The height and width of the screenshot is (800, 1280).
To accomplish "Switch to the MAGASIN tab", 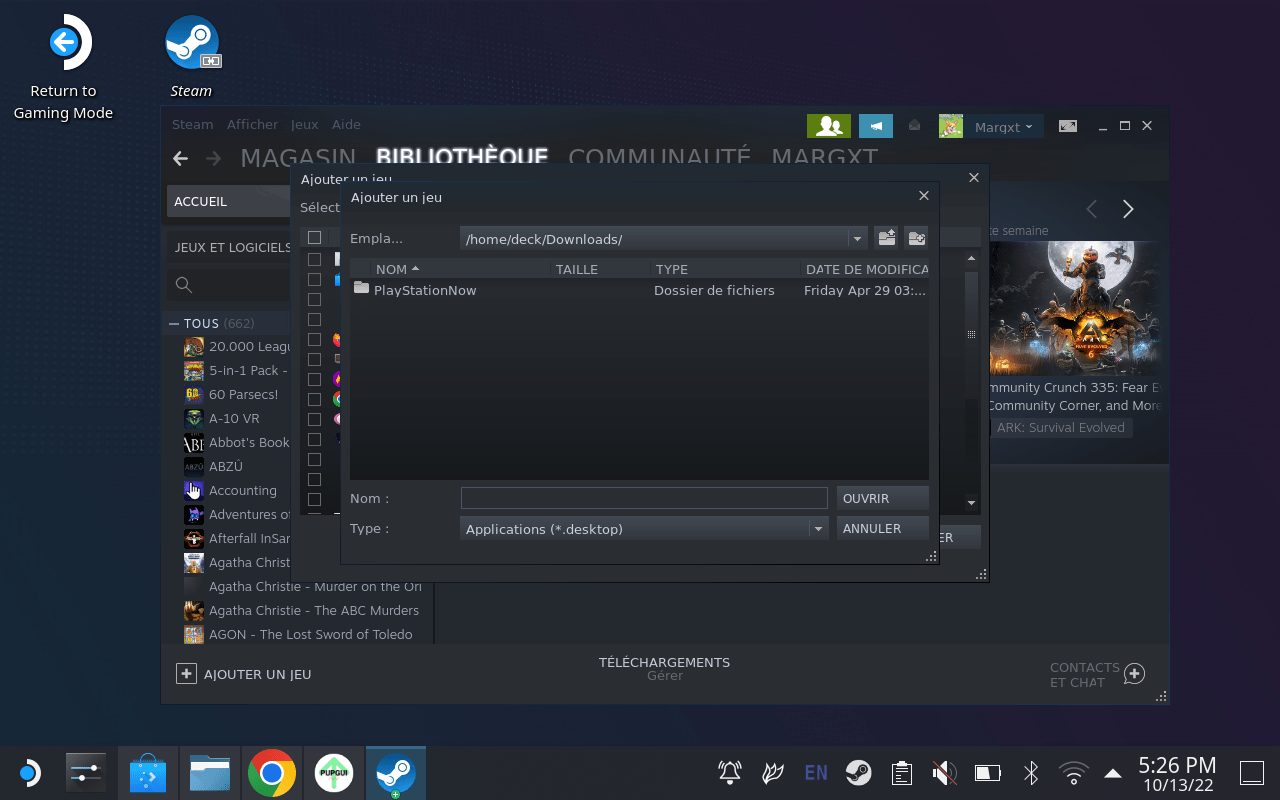I will click(x=298, y=157).
